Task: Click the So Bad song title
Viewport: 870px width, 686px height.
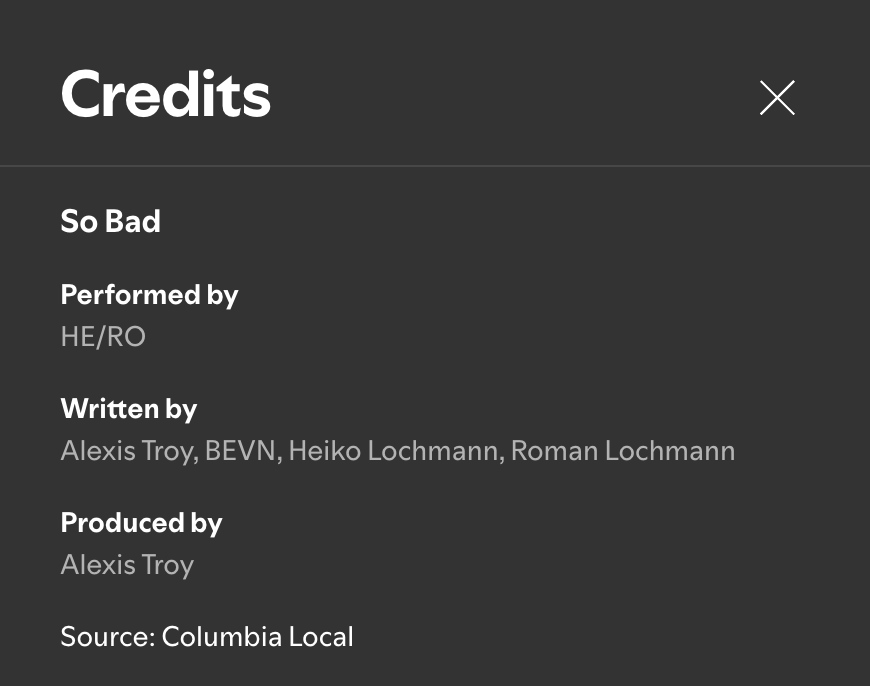Action: [110, 221]
